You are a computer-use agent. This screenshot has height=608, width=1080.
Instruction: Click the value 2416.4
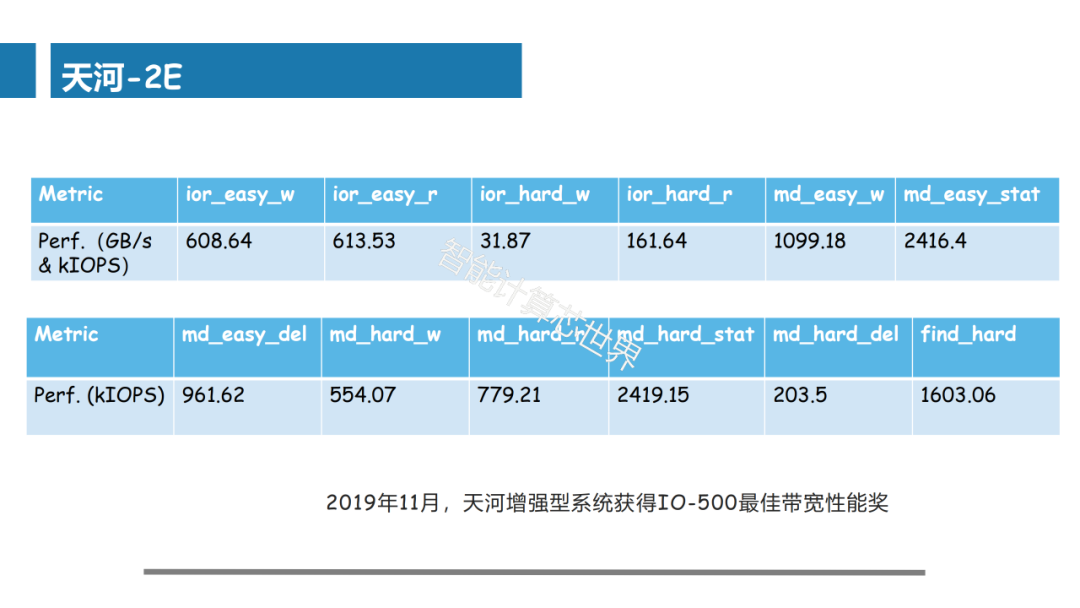point(935,241)
